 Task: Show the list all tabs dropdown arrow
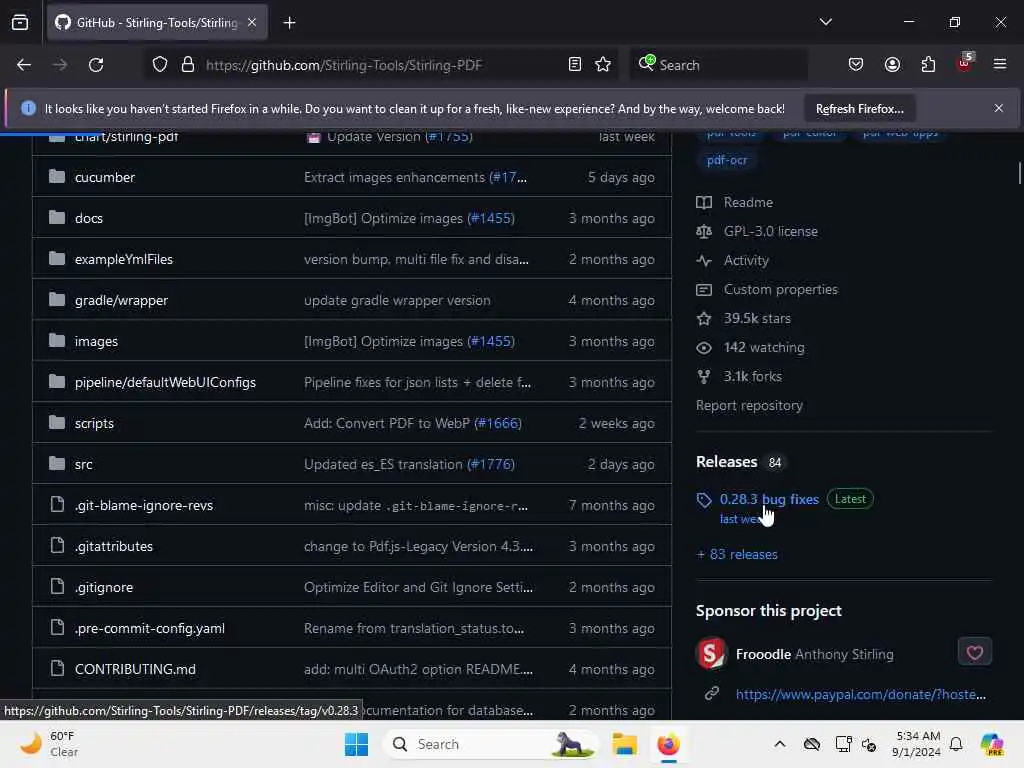825,22
